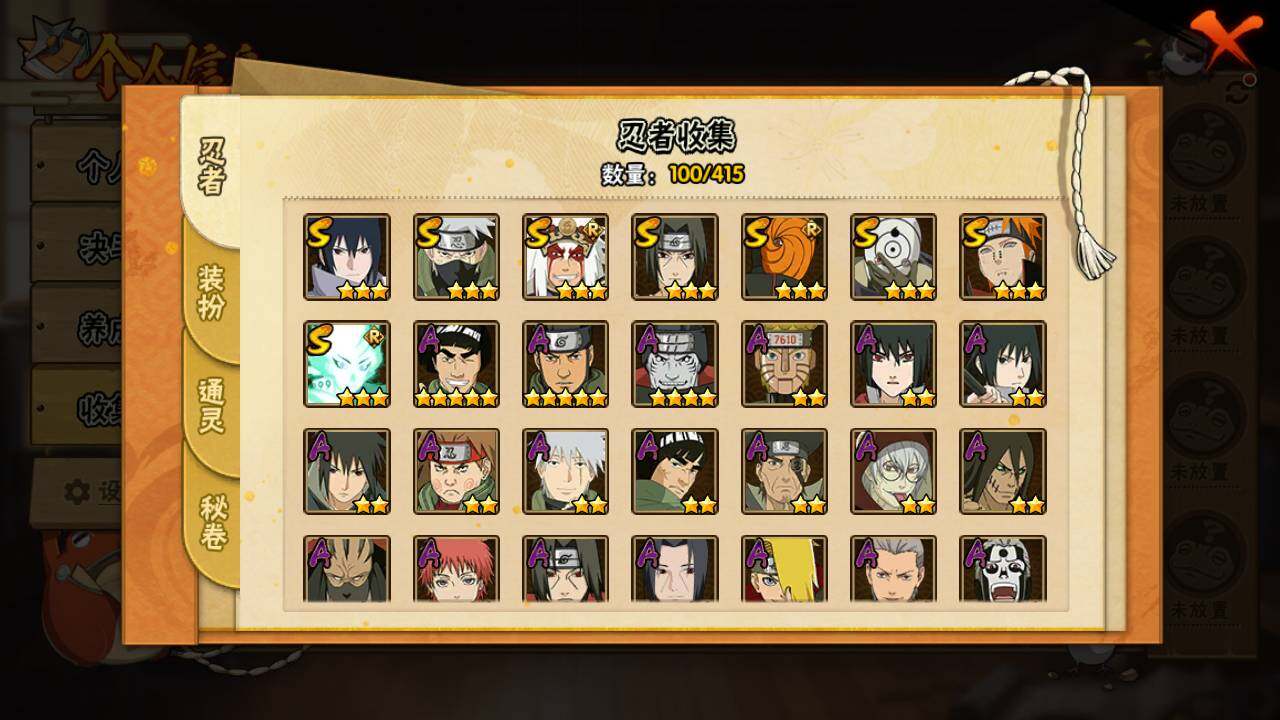
Task: Open five-star Might Guy card with bowl cut
Action: point(456,364)
